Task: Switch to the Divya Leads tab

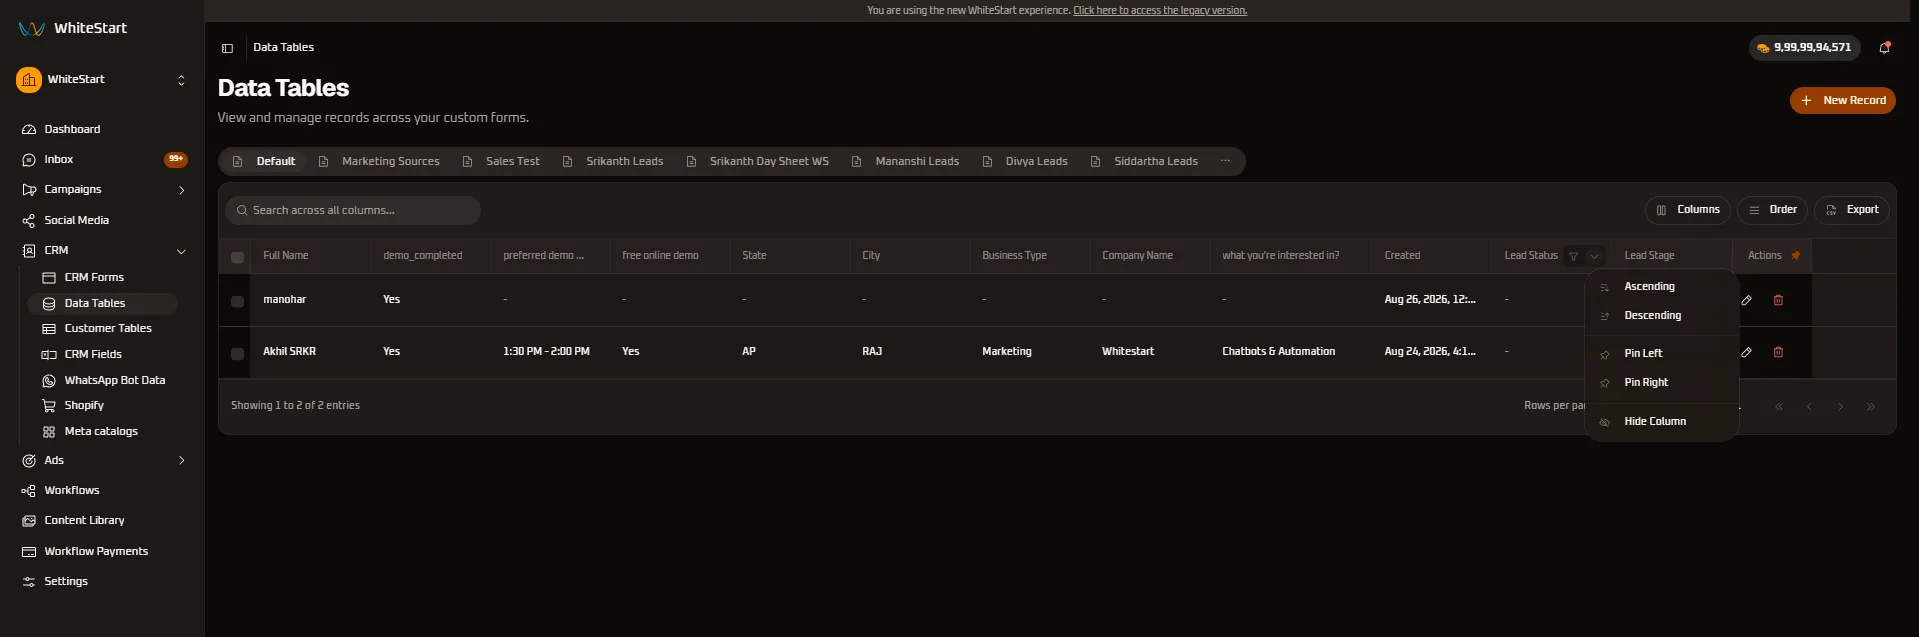Action: [1025, 161]
